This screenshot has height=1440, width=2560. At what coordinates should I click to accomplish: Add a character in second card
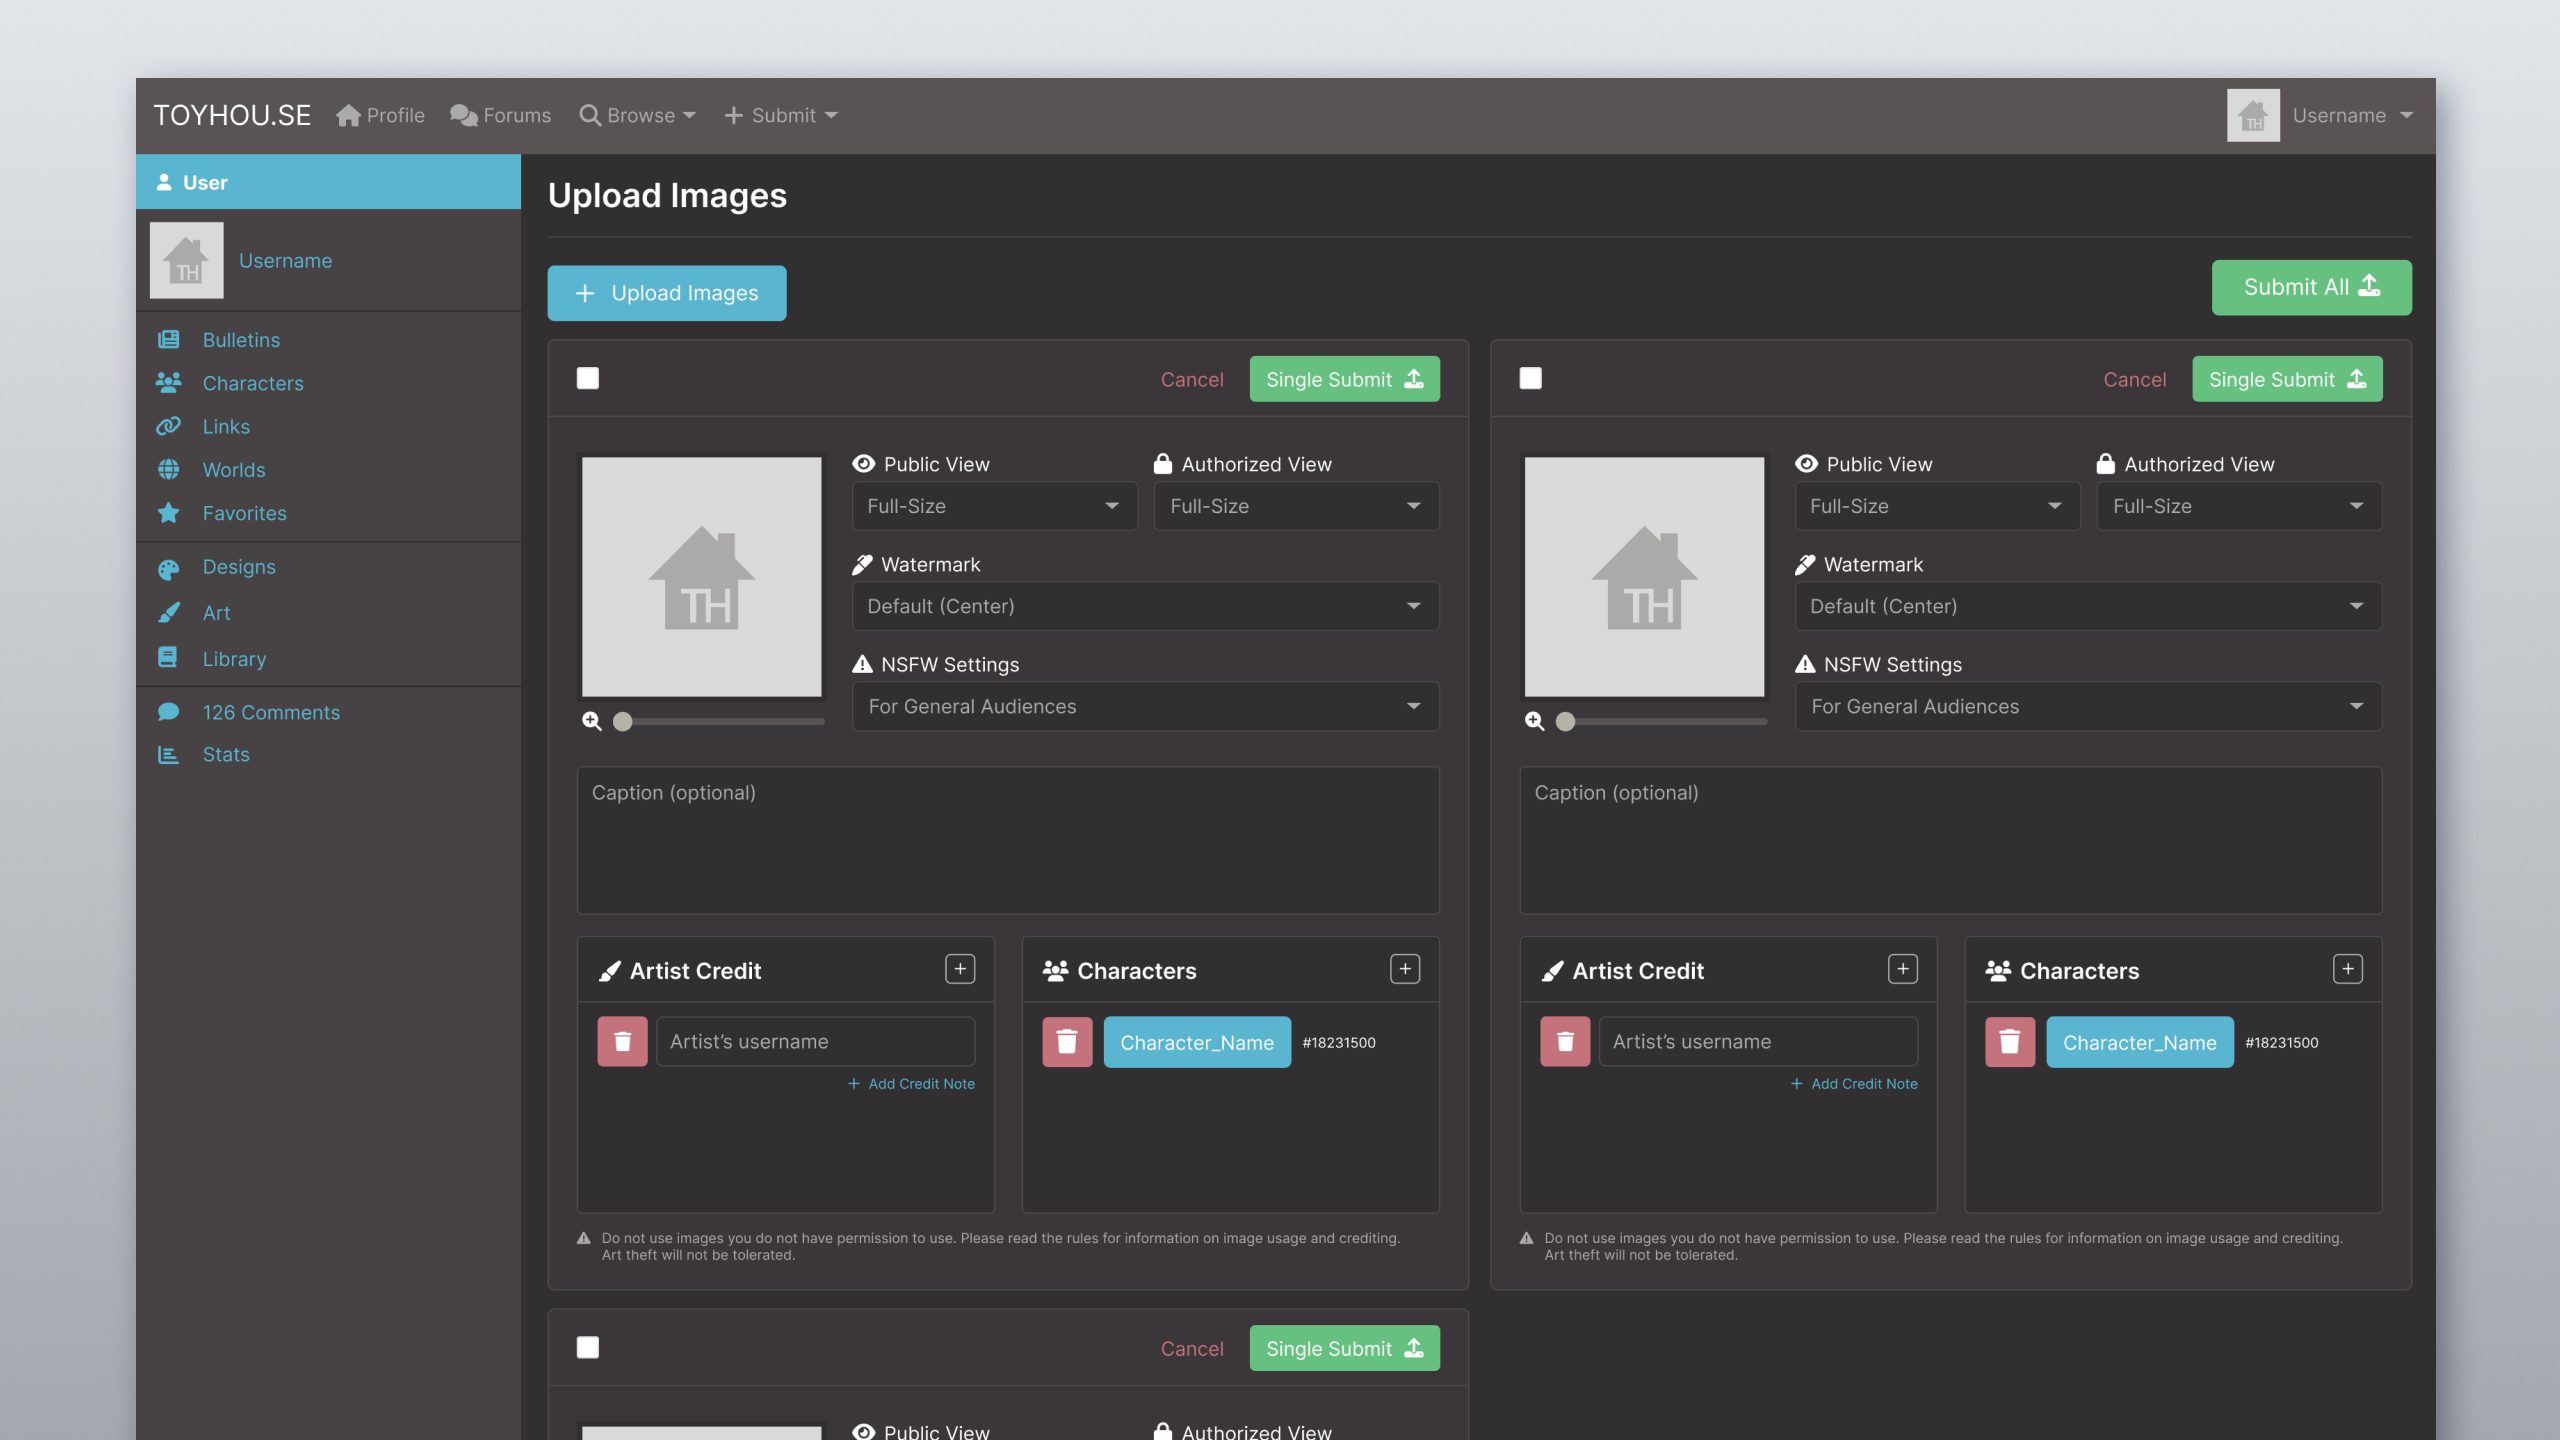pyautogui.click(x=2348, y=969)
